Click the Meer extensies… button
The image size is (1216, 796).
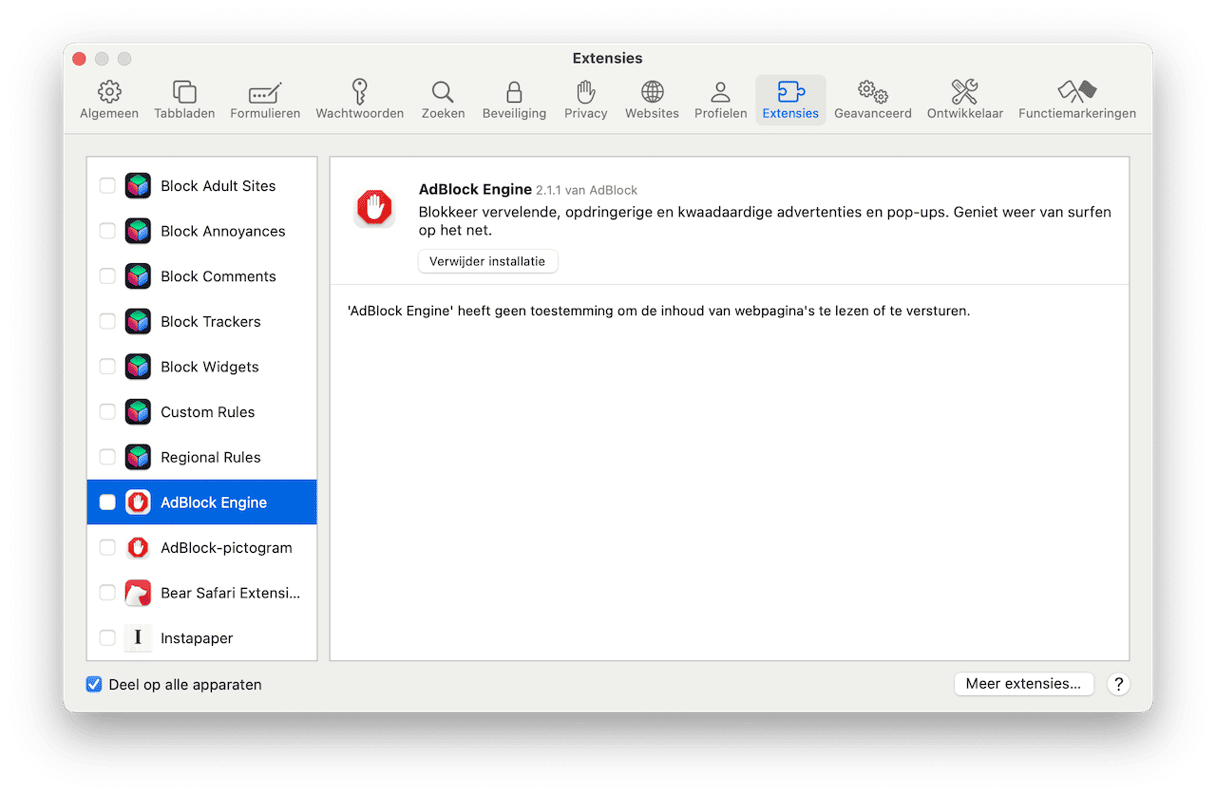point(1023,684)
